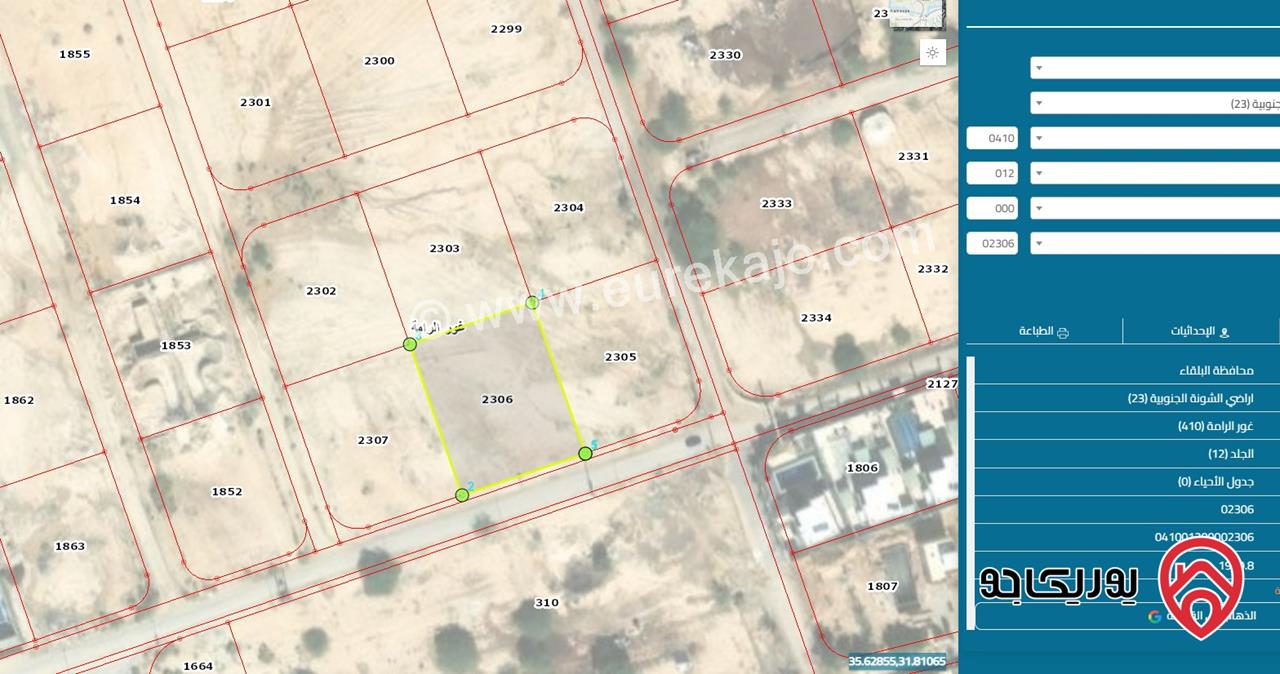Expand the dropdown beside the 012 field

[x=1155, y=173]
